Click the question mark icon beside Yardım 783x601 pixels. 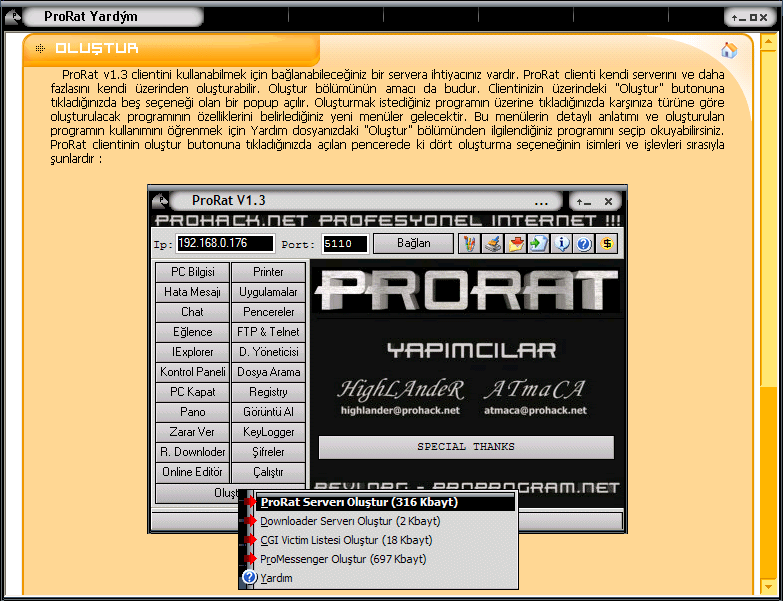click(250, 578)
